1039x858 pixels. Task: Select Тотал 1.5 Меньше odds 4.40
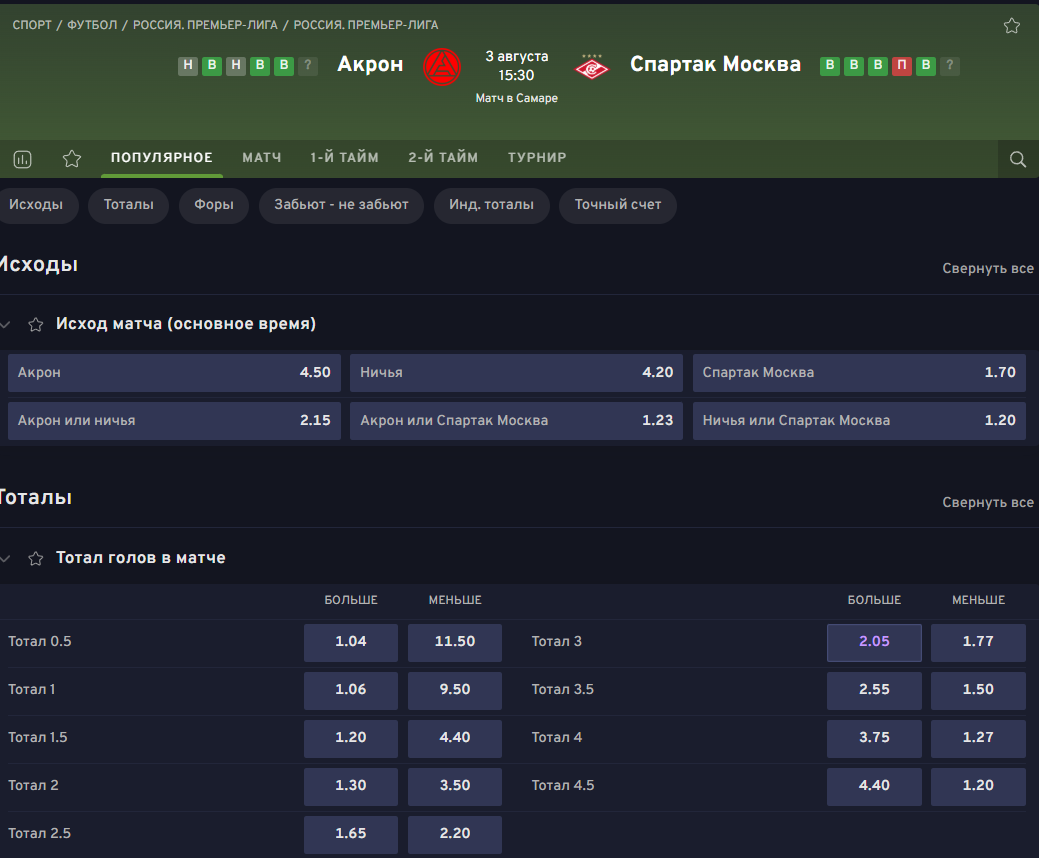pyautogui.click(x=455, y=739)
